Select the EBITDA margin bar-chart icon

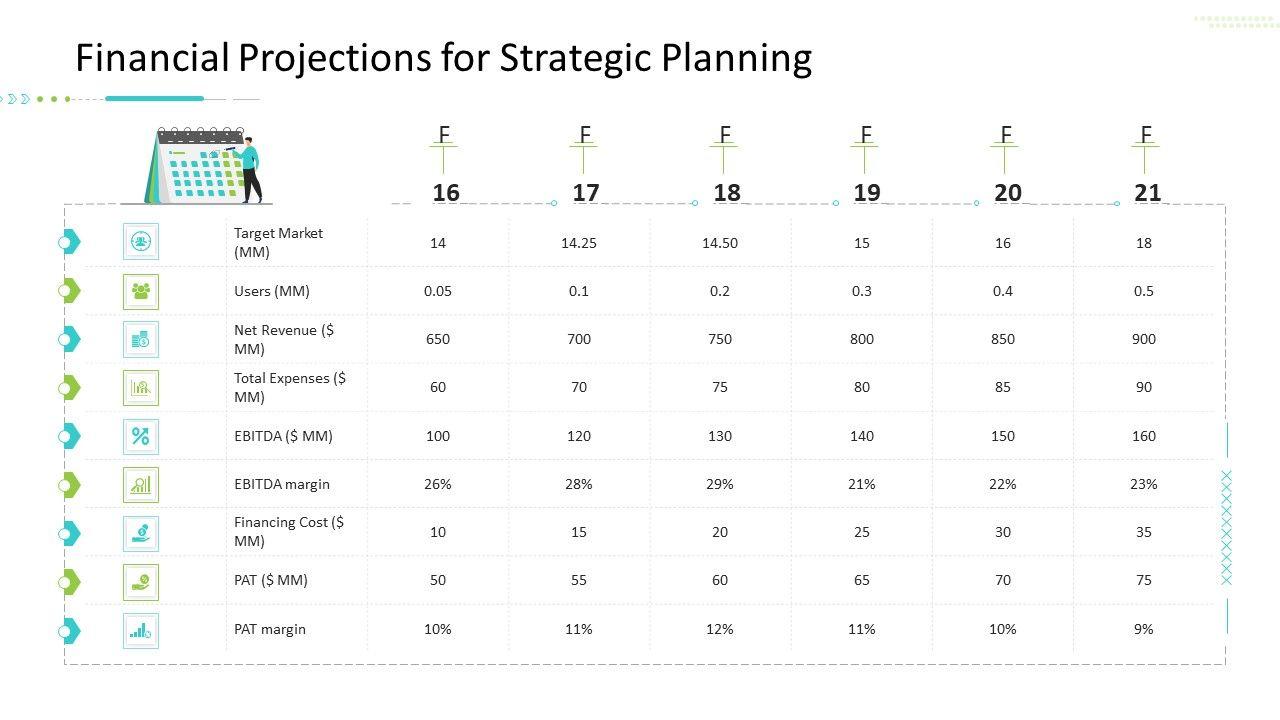141,484
